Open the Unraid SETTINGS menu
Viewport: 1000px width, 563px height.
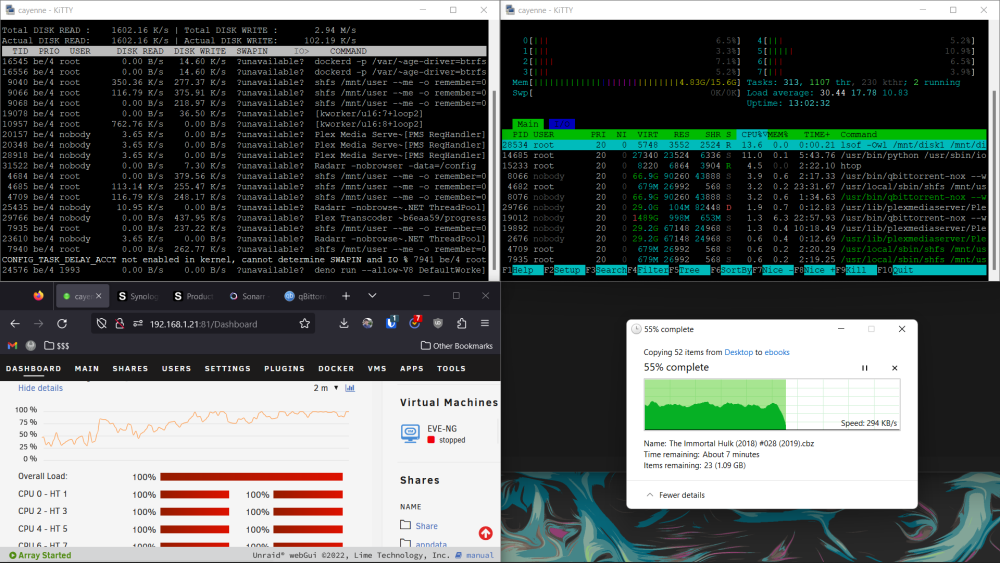(228, 369)
